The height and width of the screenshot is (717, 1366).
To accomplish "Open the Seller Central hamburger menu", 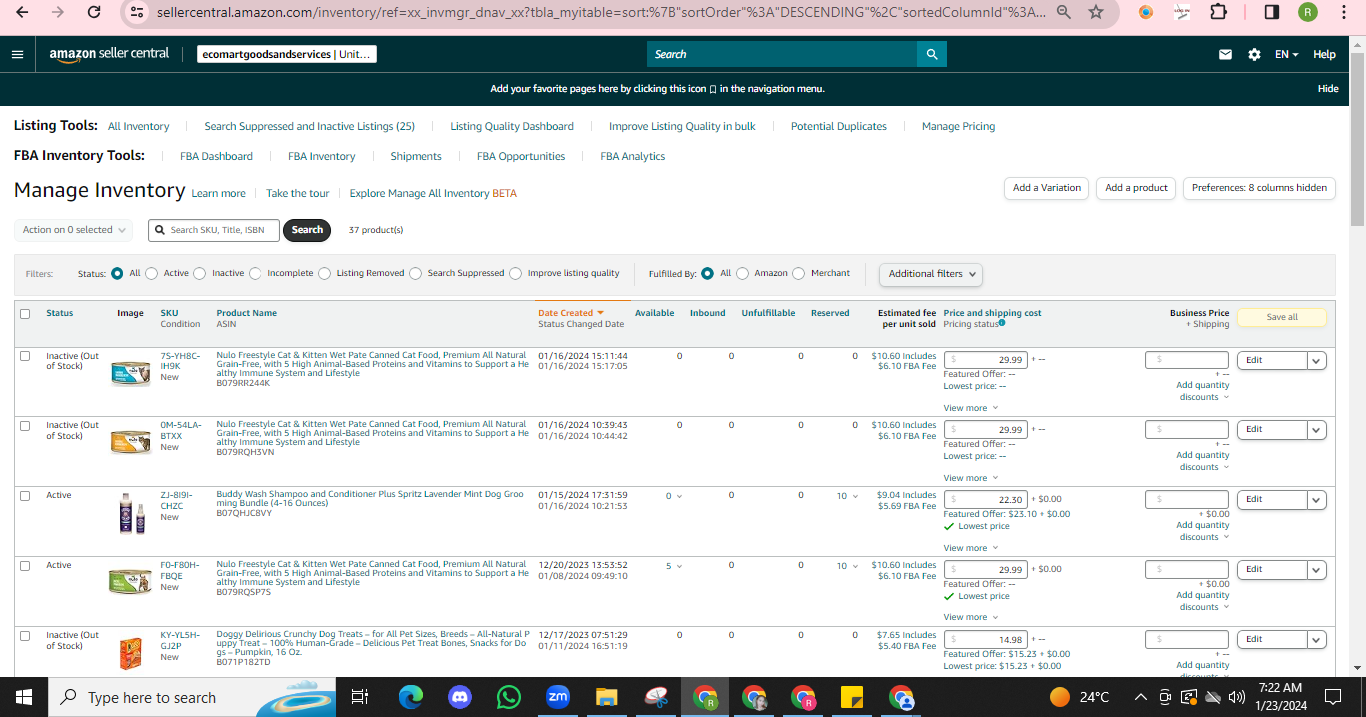I will pyautogui.click(x=17, y=54).
